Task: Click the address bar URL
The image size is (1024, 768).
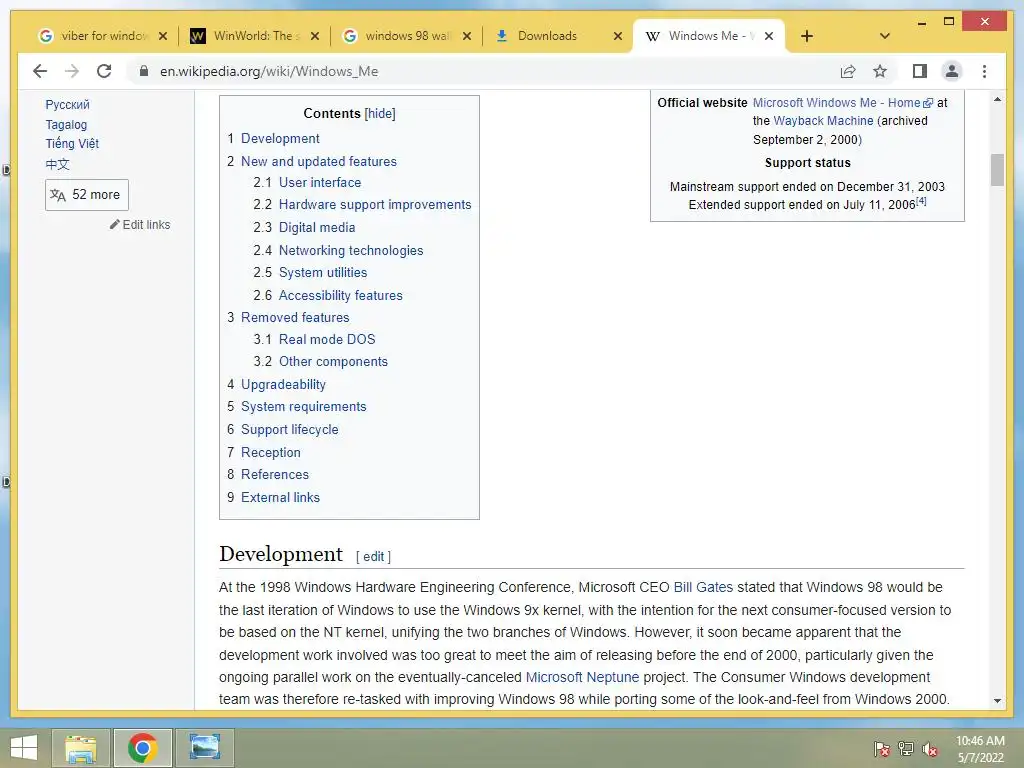Action: coord(269,71)
